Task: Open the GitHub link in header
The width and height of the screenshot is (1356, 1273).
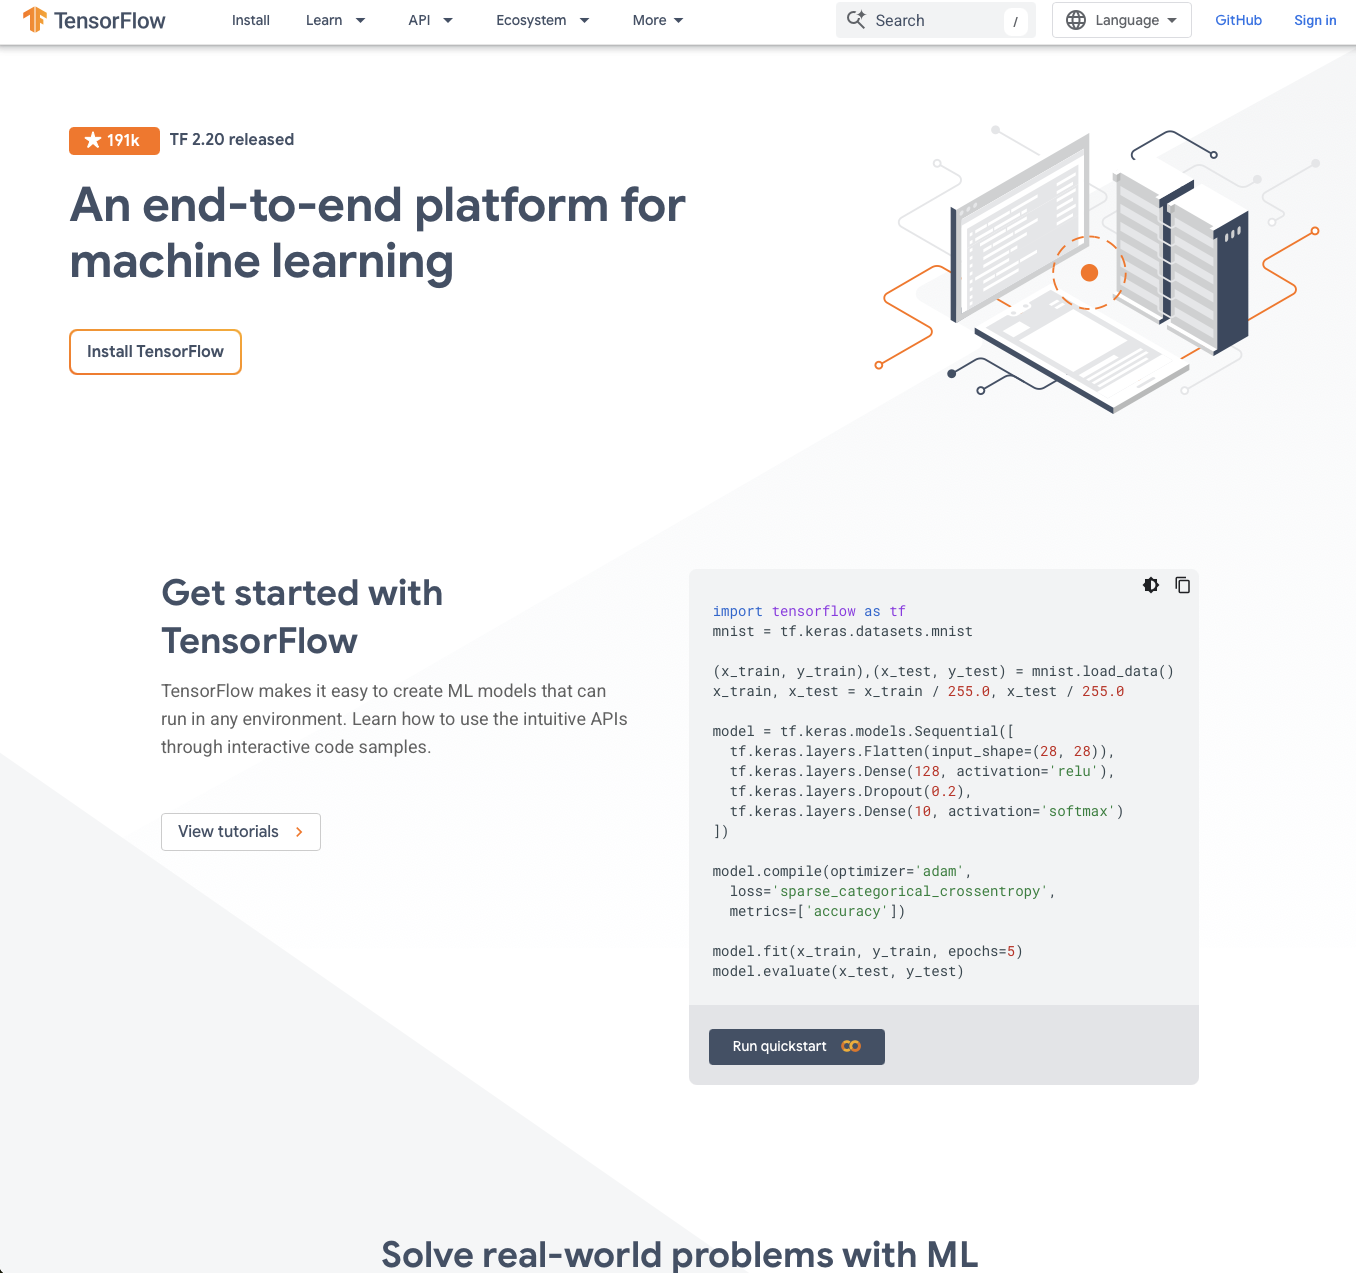Action: (x=1238, y=20)
